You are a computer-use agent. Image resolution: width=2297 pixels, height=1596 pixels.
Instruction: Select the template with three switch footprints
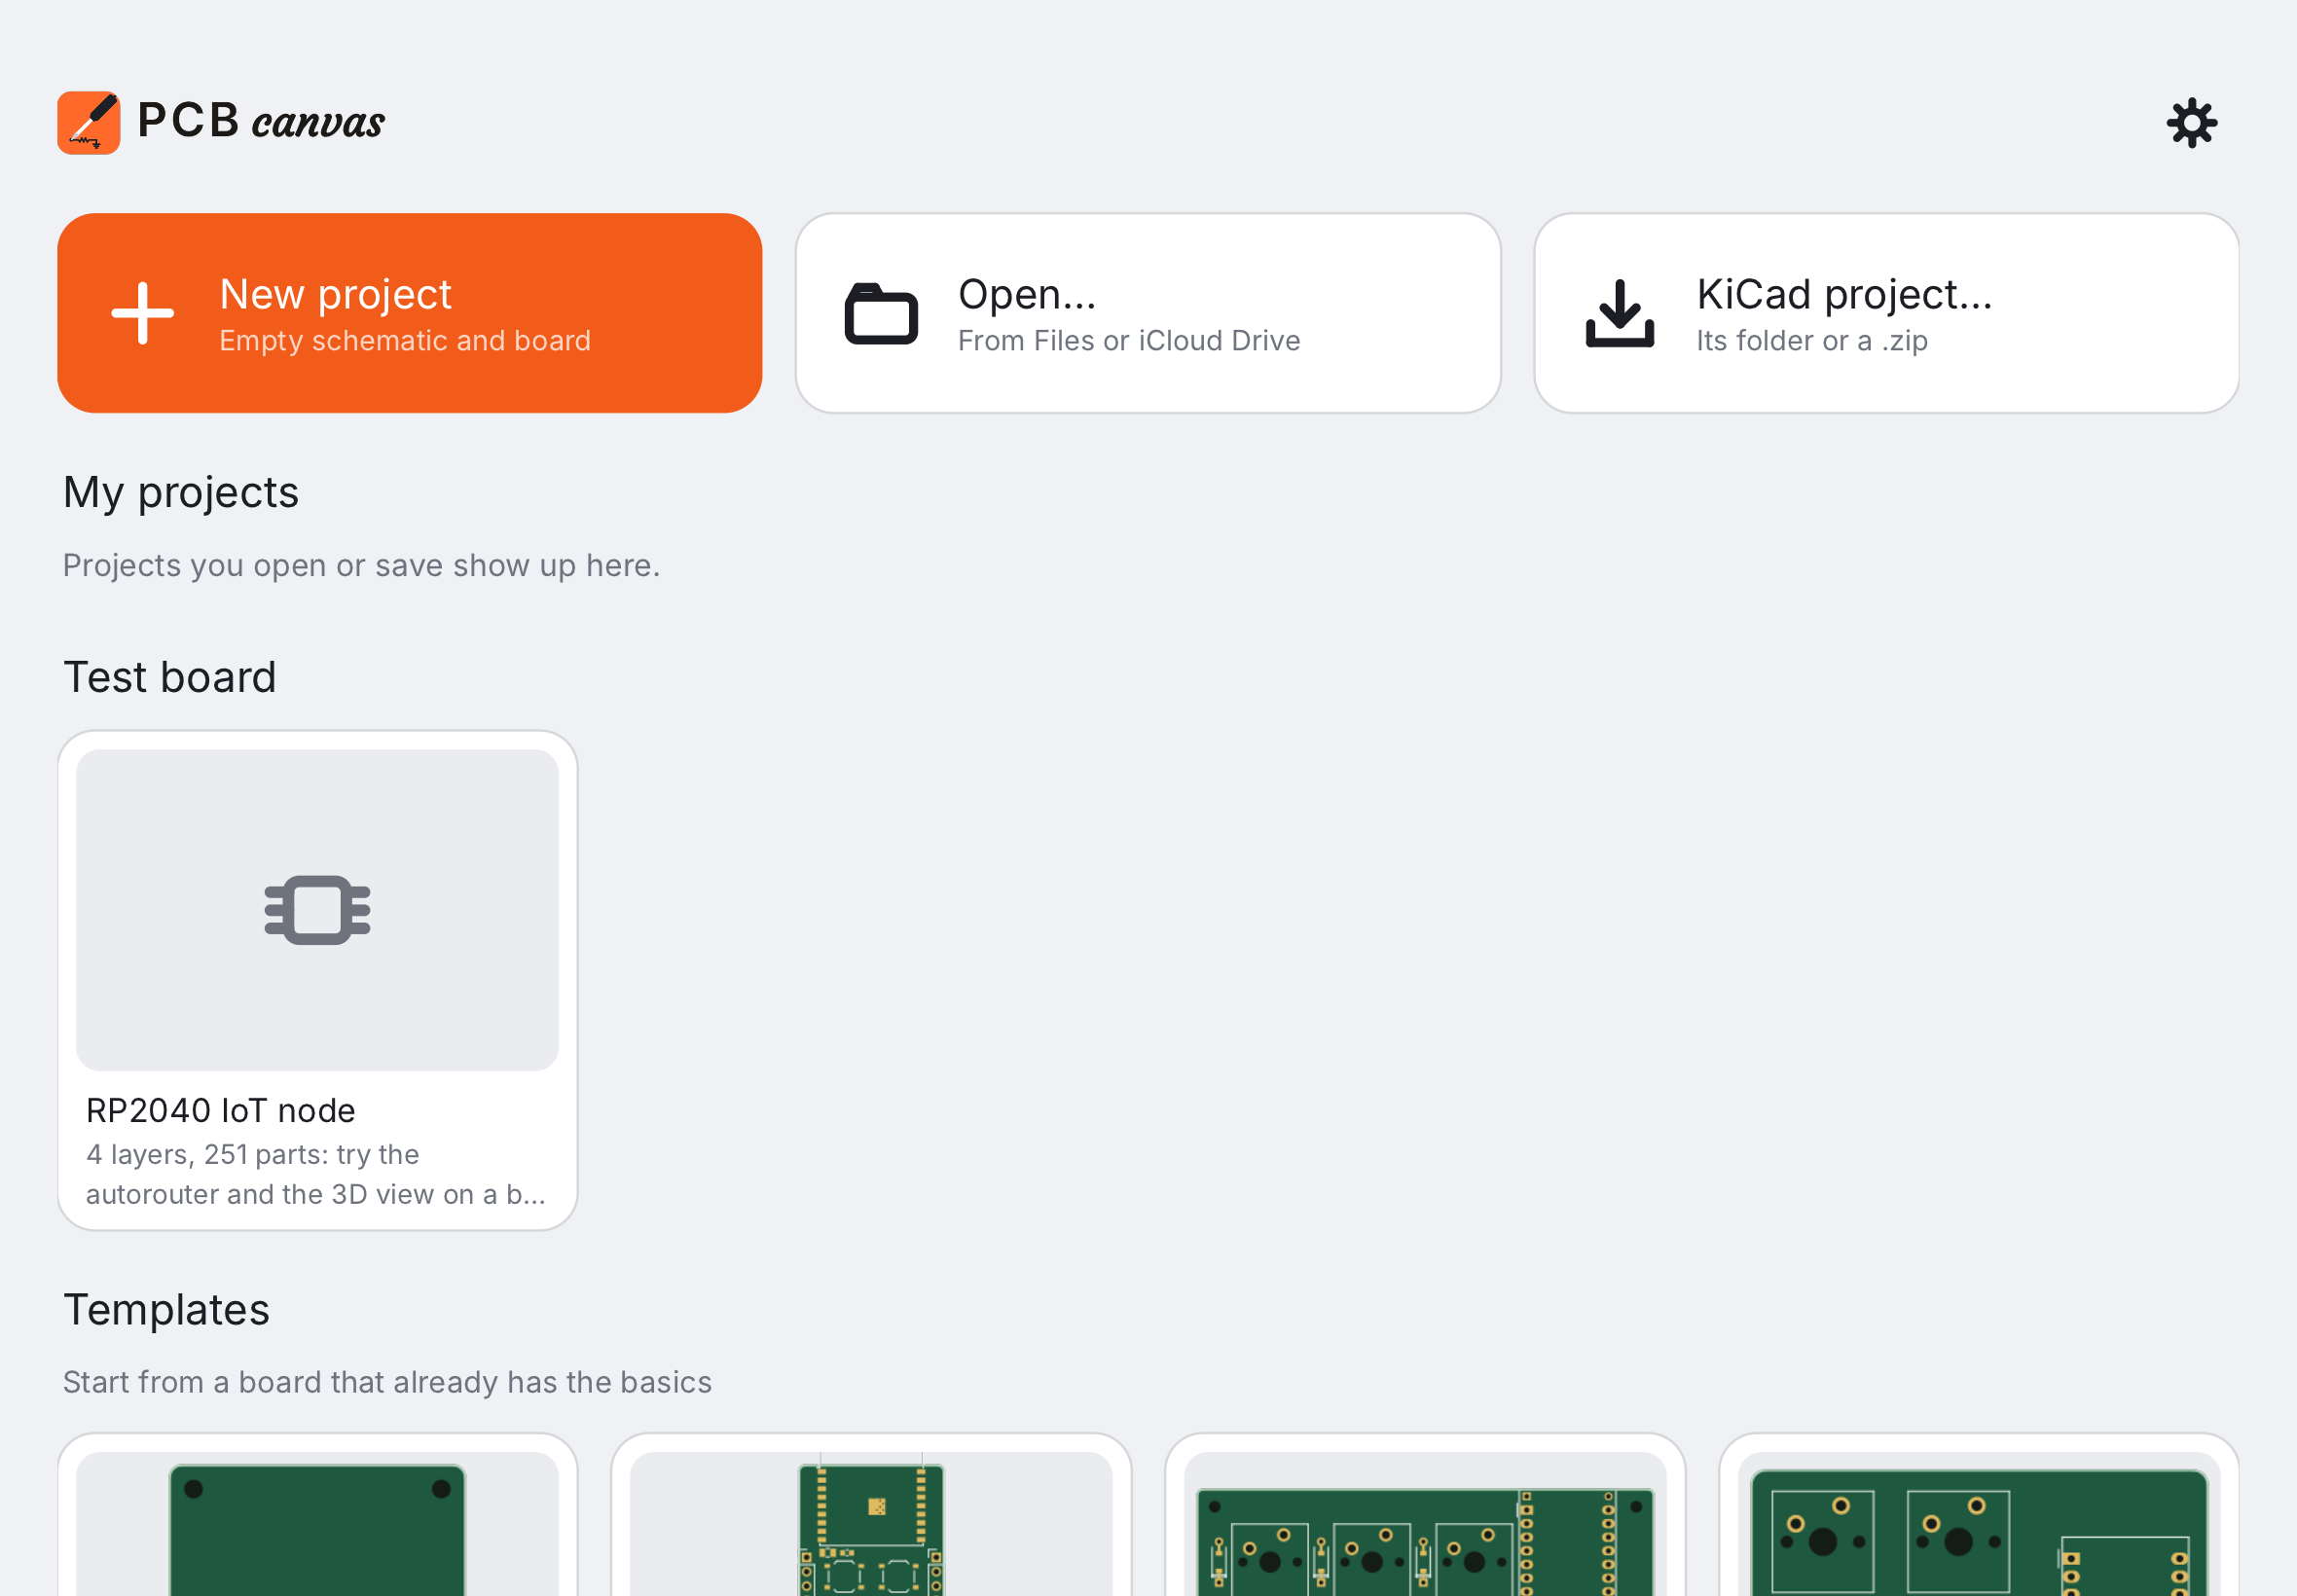click(1425, 1515)
